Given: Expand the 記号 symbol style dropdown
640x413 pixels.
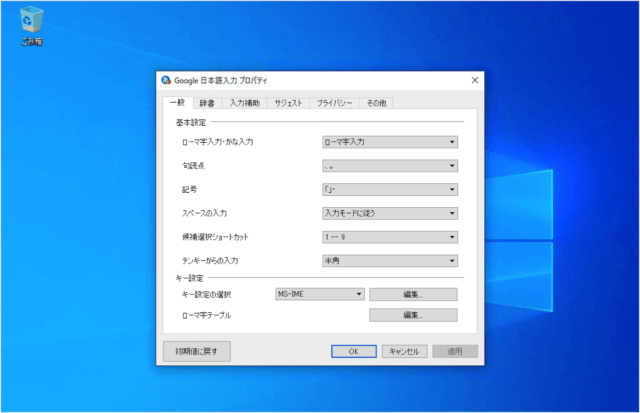Looking at the screenshot, I should [389, 189].
